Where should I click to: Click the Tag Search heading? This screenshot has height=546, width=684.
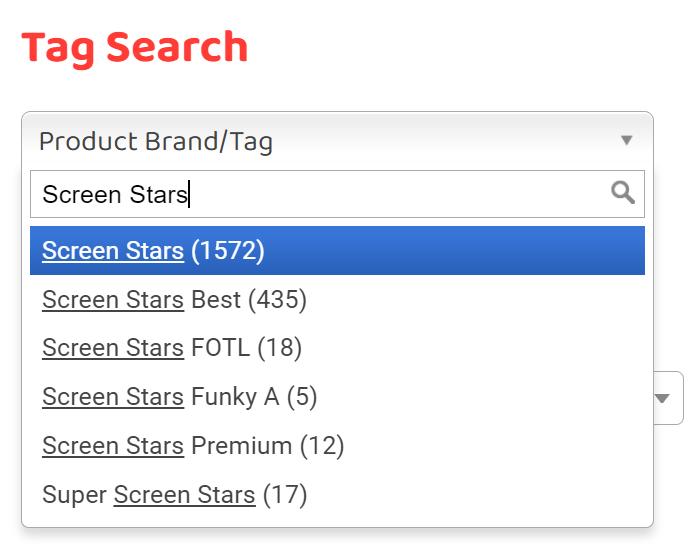[135, 48]
